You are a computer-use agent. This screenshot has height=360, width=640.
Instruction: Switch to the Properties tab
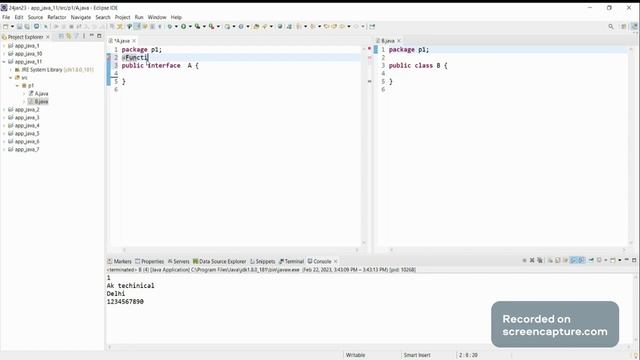(149, 261)
